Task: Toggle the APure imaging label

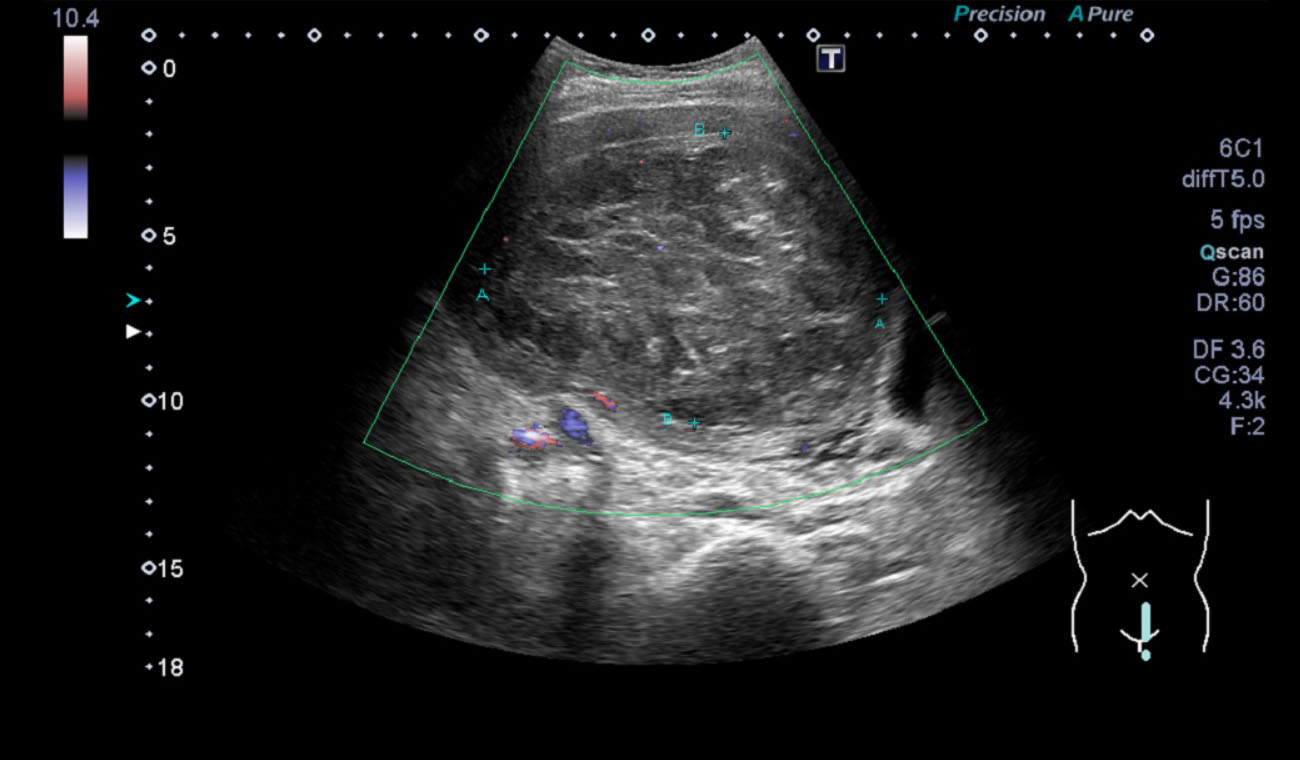Action: point(1100,14)
